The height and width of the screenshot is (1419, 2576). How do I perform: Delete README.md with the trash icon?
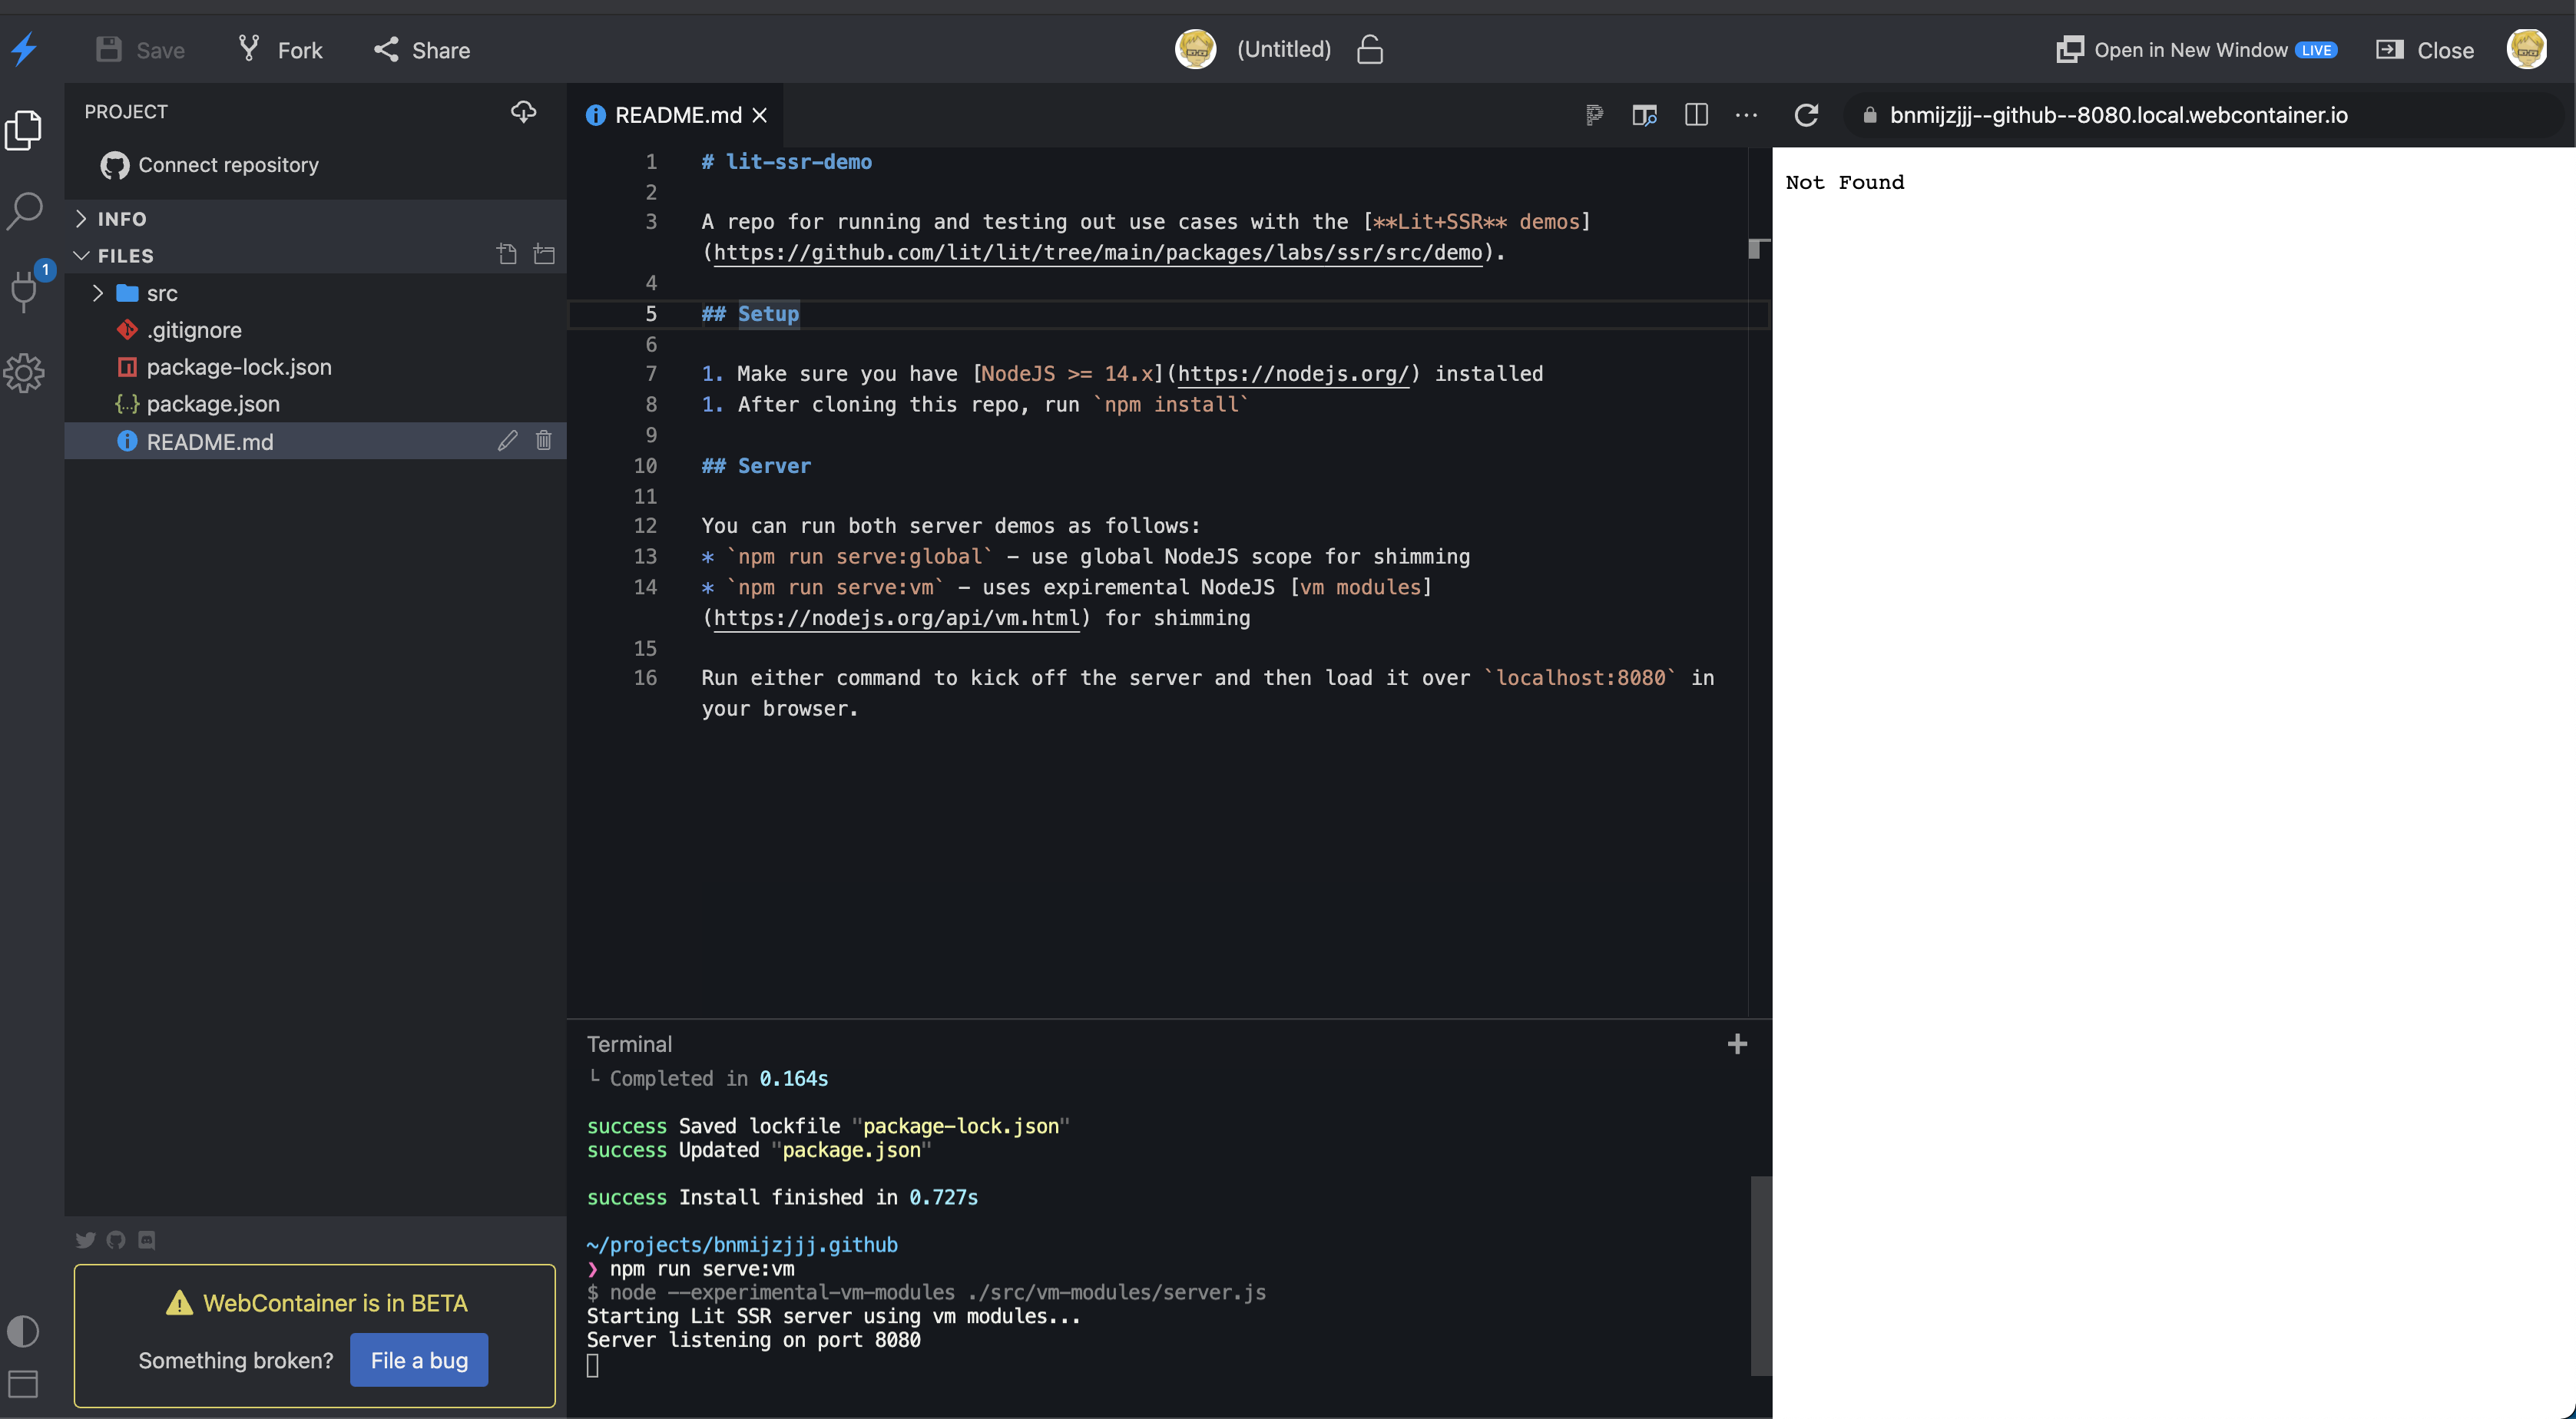coord(543,440)
